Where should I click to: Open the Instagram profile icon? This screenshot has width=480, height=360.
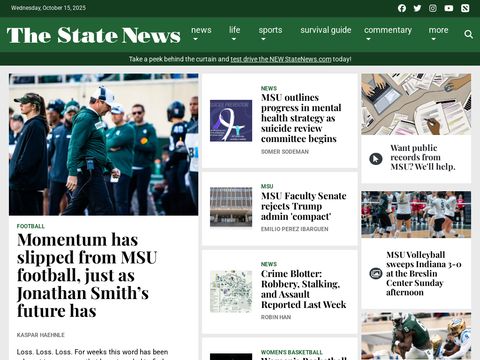[433, 8]
